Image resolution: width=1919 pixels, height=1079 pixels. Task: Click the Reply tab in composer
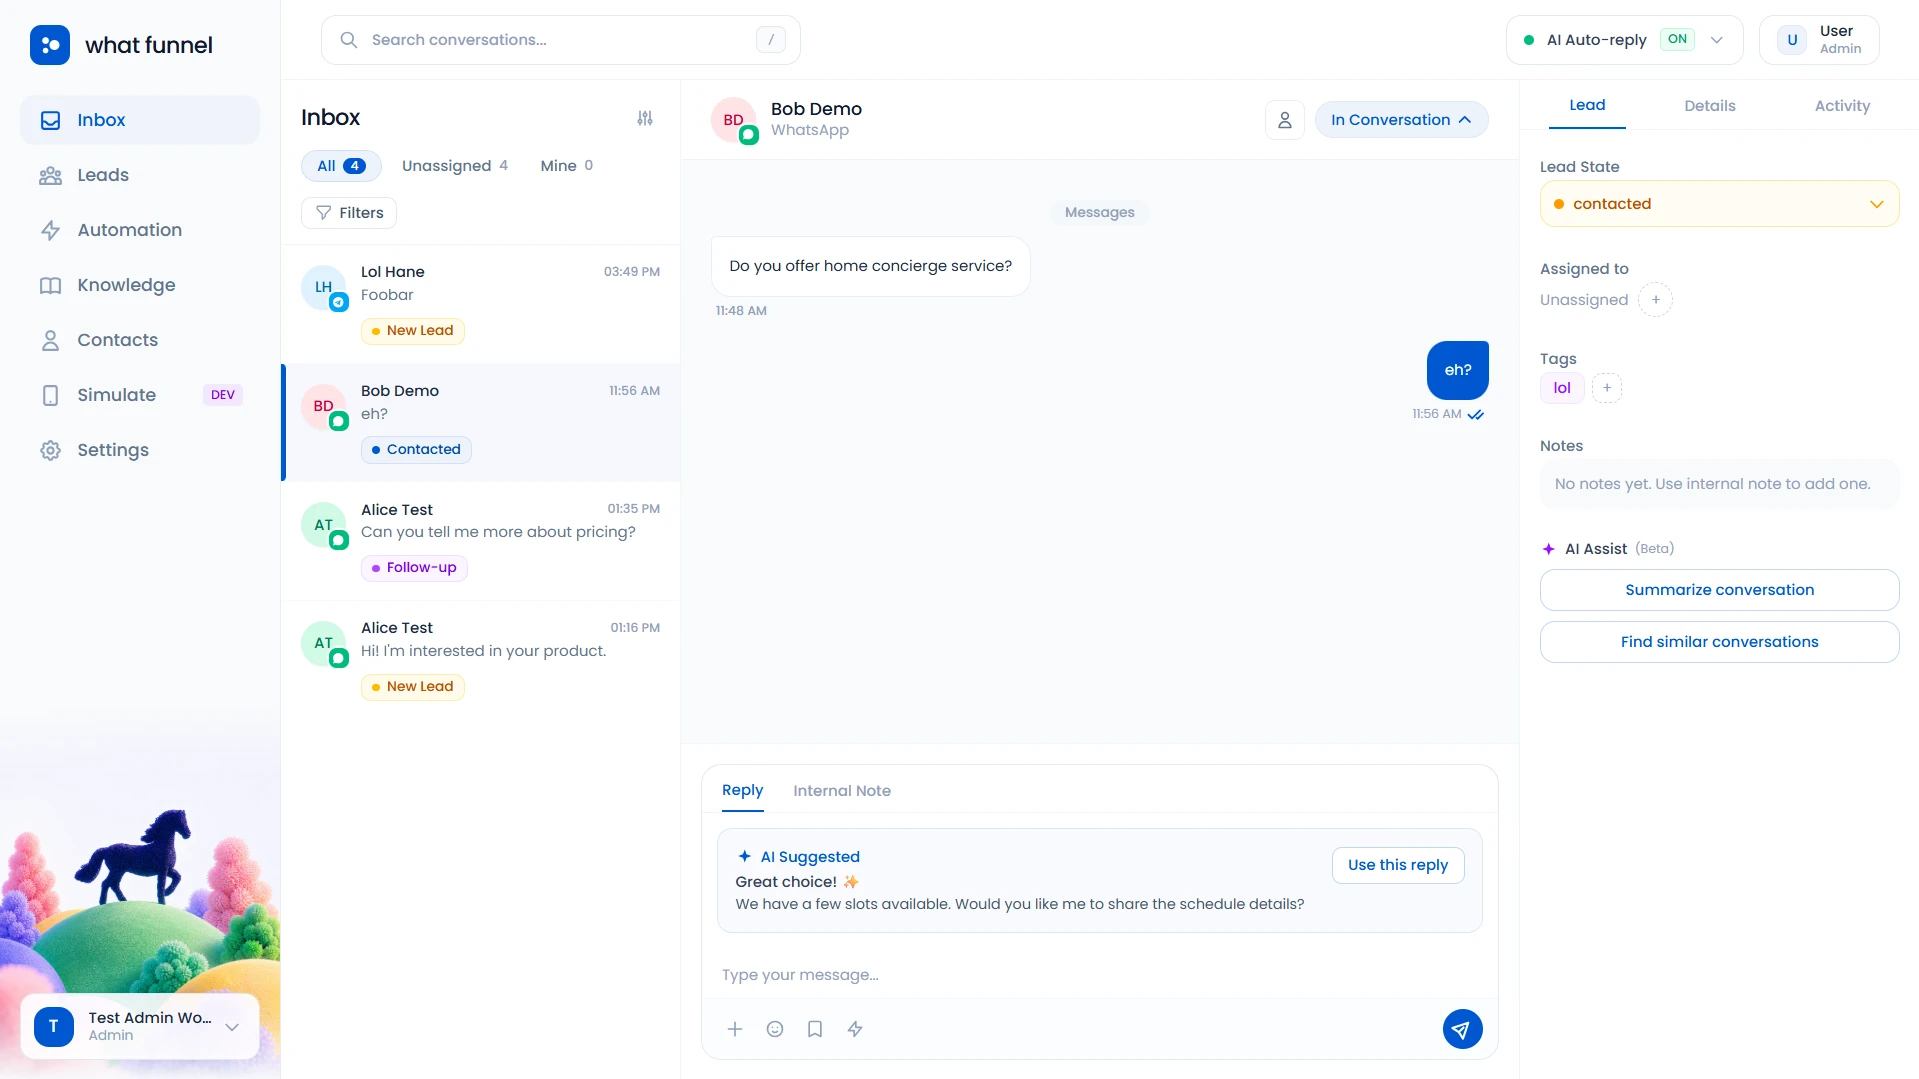(742, 790)
